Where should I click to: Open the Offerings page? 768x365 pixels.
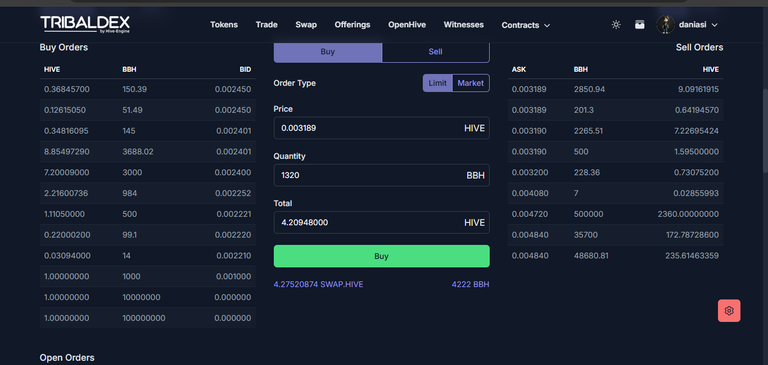click(352, 24)
